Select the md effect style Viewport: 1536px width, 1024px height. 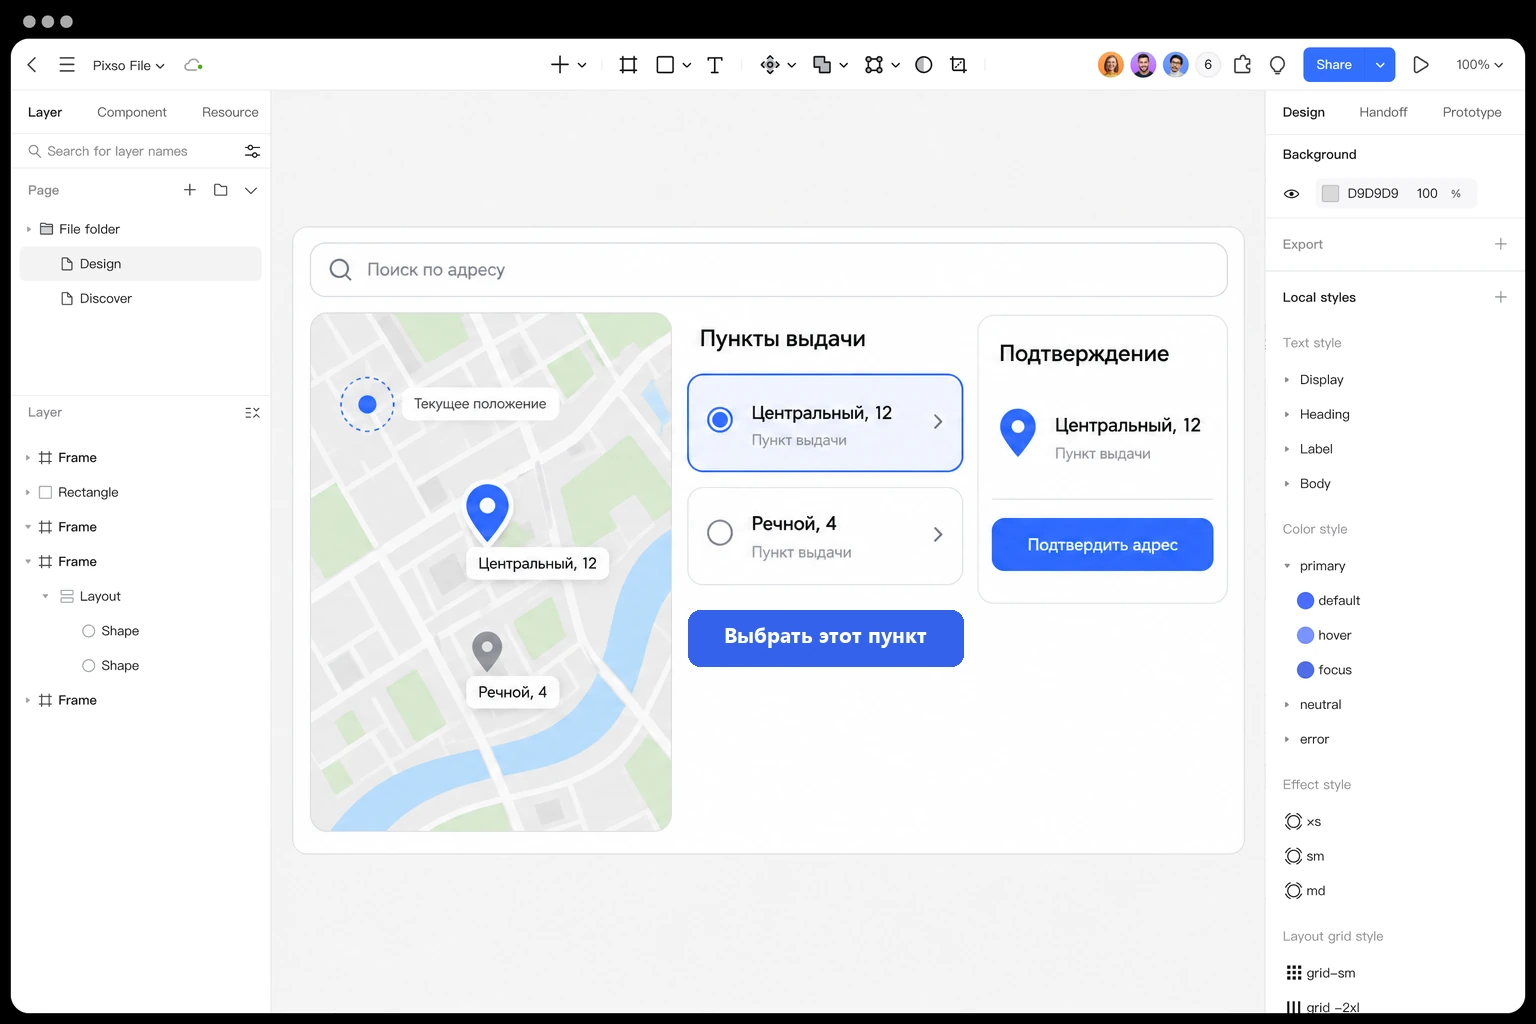1304,891
